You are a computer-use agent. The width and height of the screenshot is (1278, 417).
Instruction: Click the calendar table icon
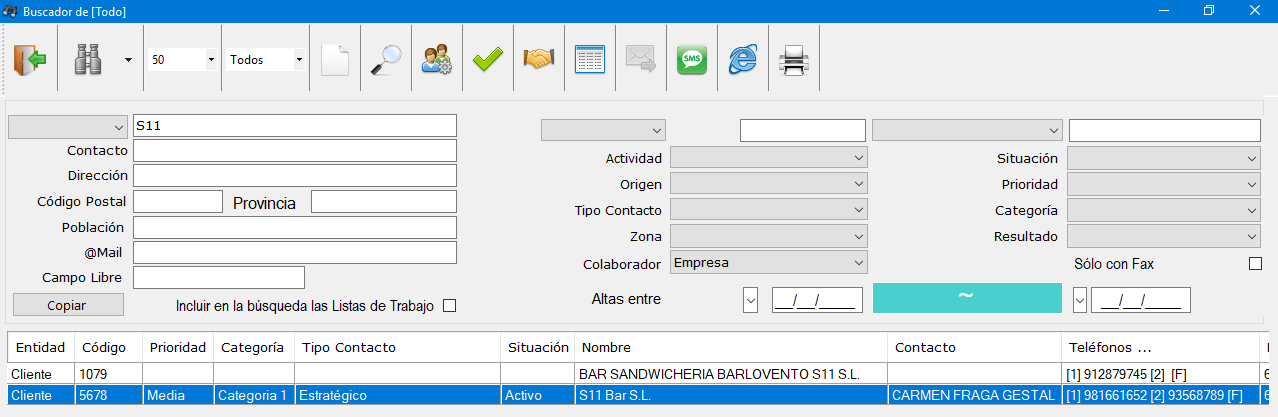pyautogui.click(x=590, y=60)
